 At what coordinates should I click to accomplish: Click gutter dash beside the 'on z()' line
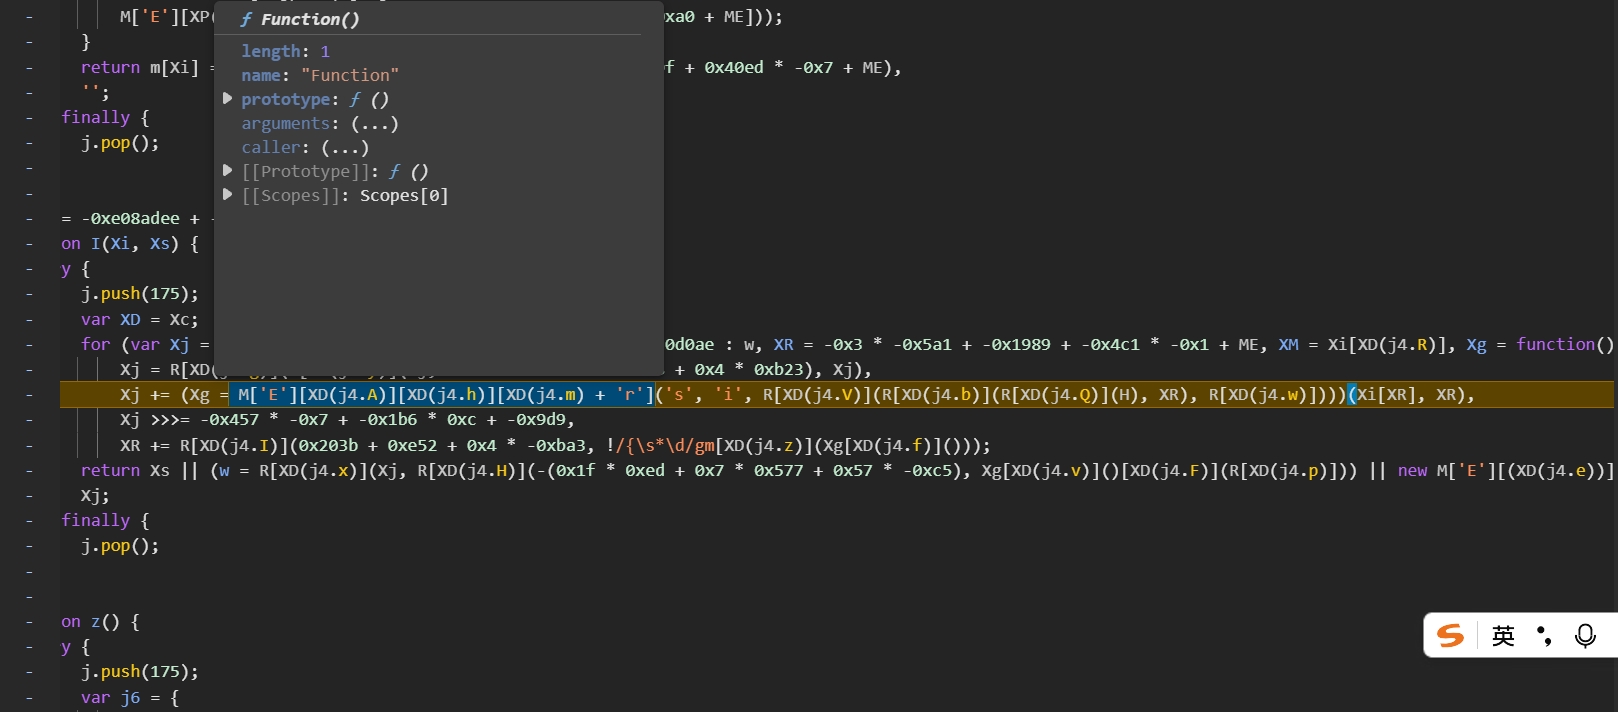coord(29,622)
